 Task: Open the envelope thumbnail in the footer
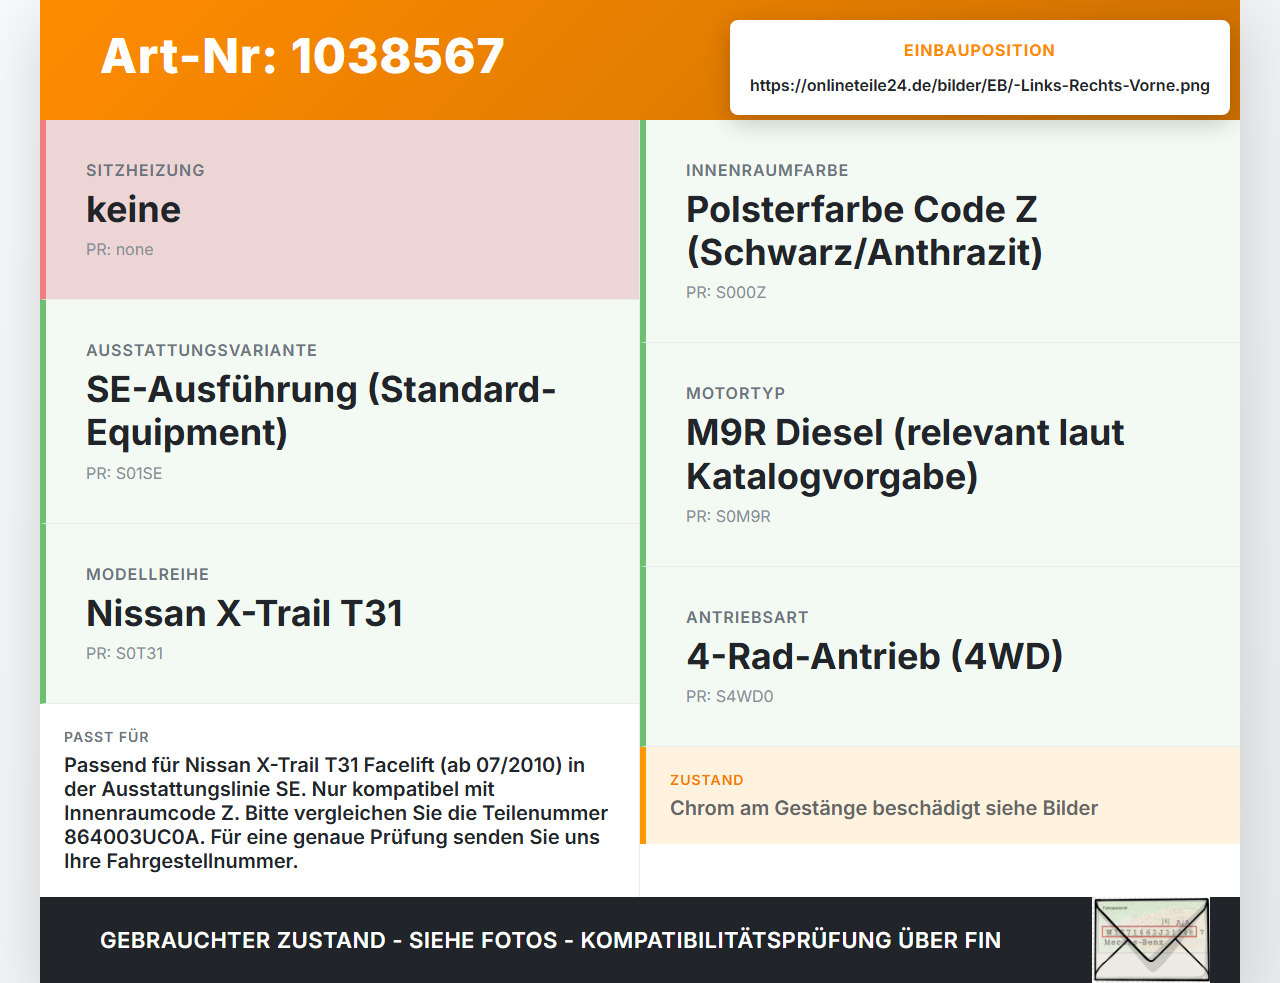[x=1151, y=940]
